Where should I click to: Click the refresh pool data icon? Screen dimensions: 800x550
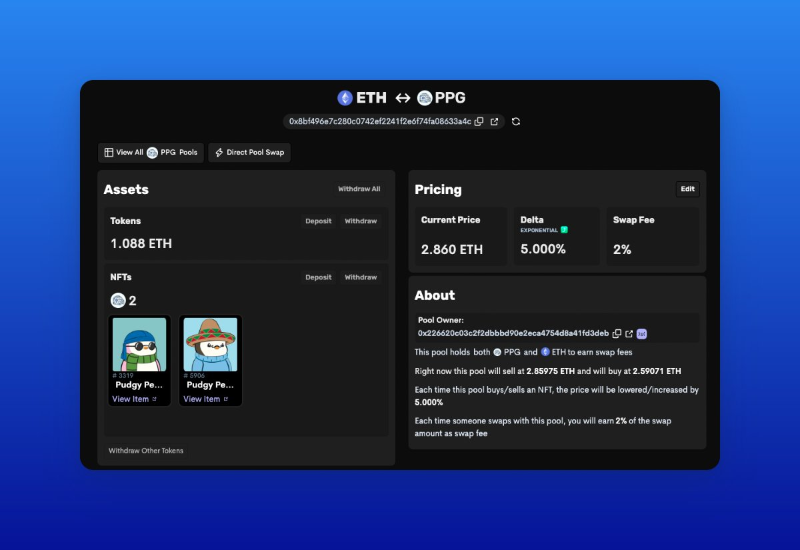click(516, 121)
